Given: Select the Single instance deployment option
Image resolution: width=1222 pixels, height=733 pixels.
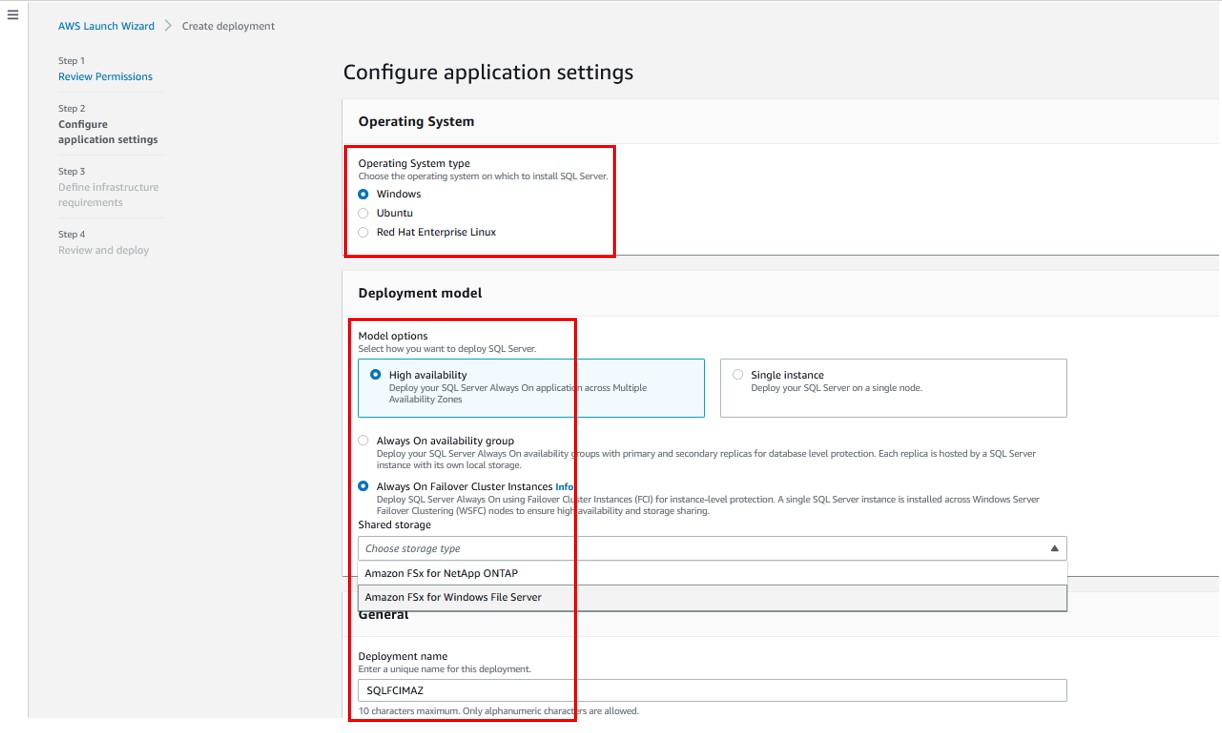Looking at the screenshot, I should pyautogui.click(x=893, y=388).
